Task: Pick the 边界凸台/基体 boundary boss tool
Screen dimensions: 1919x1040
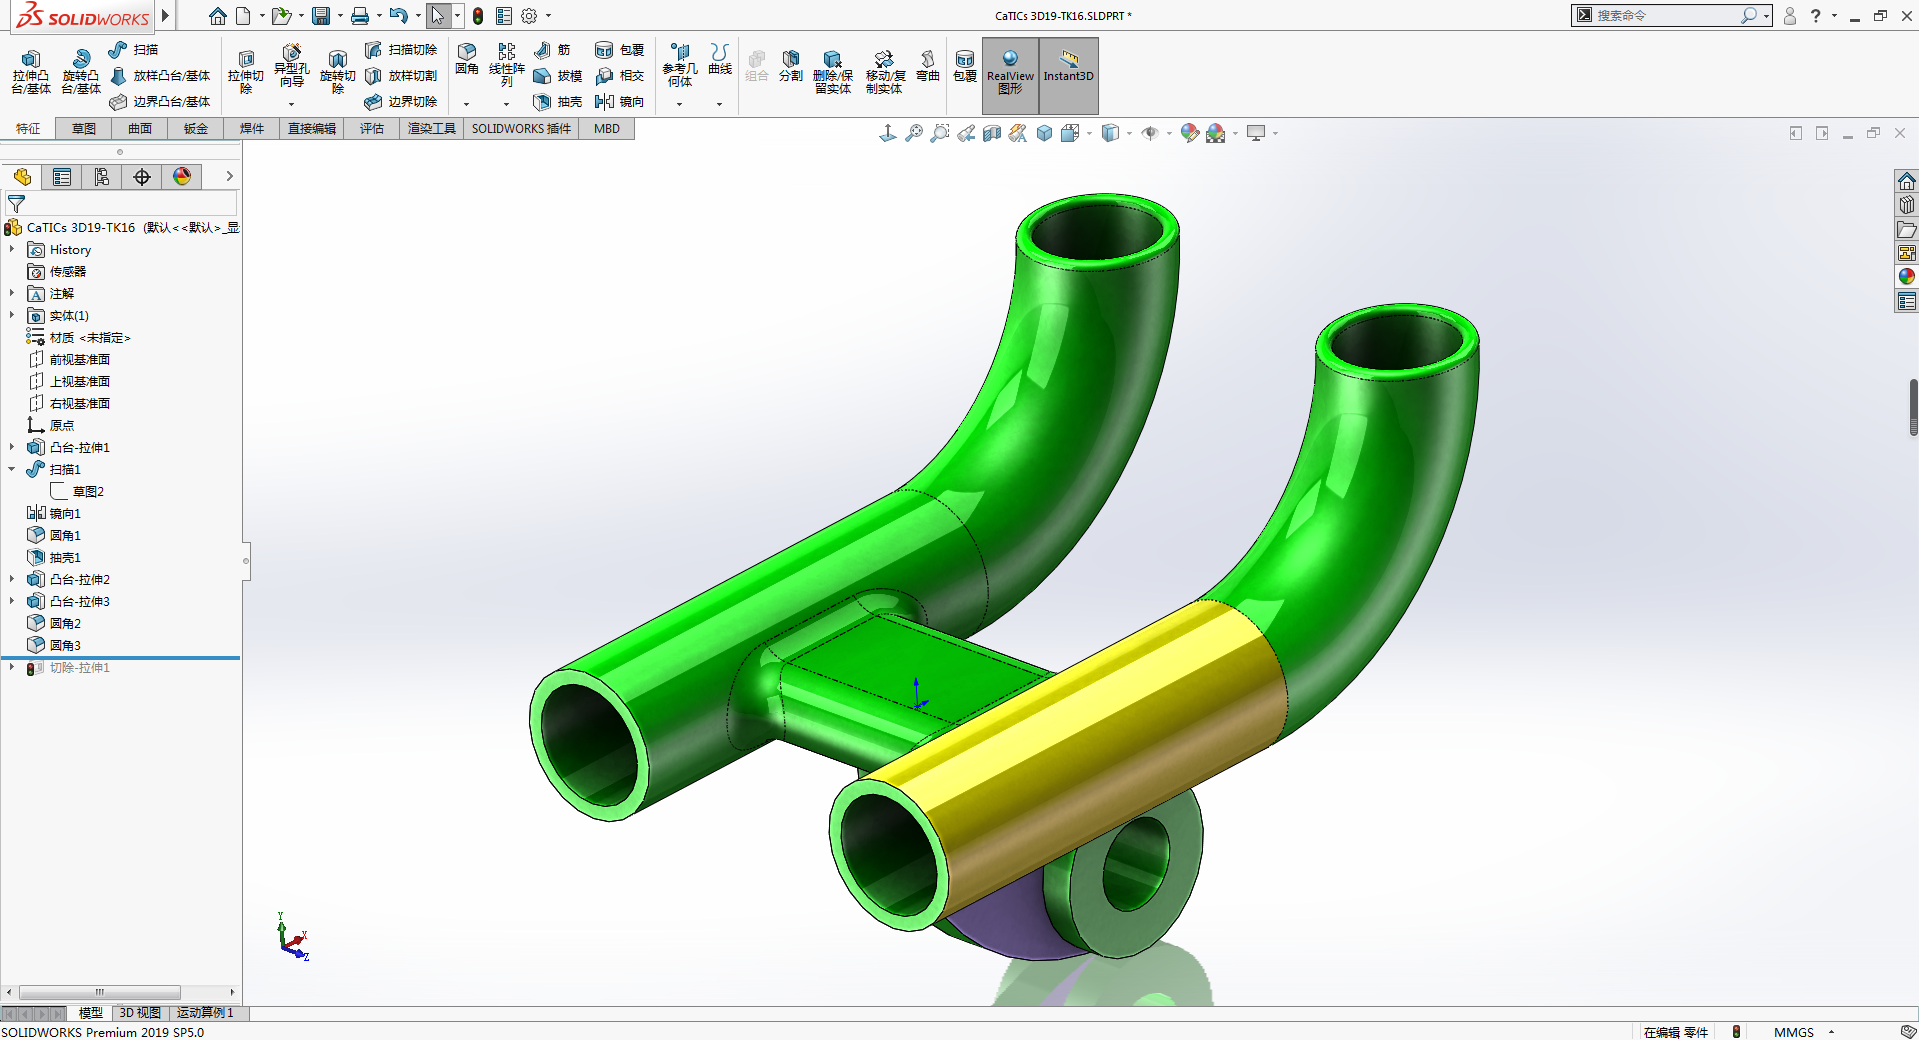Action: 160,102
